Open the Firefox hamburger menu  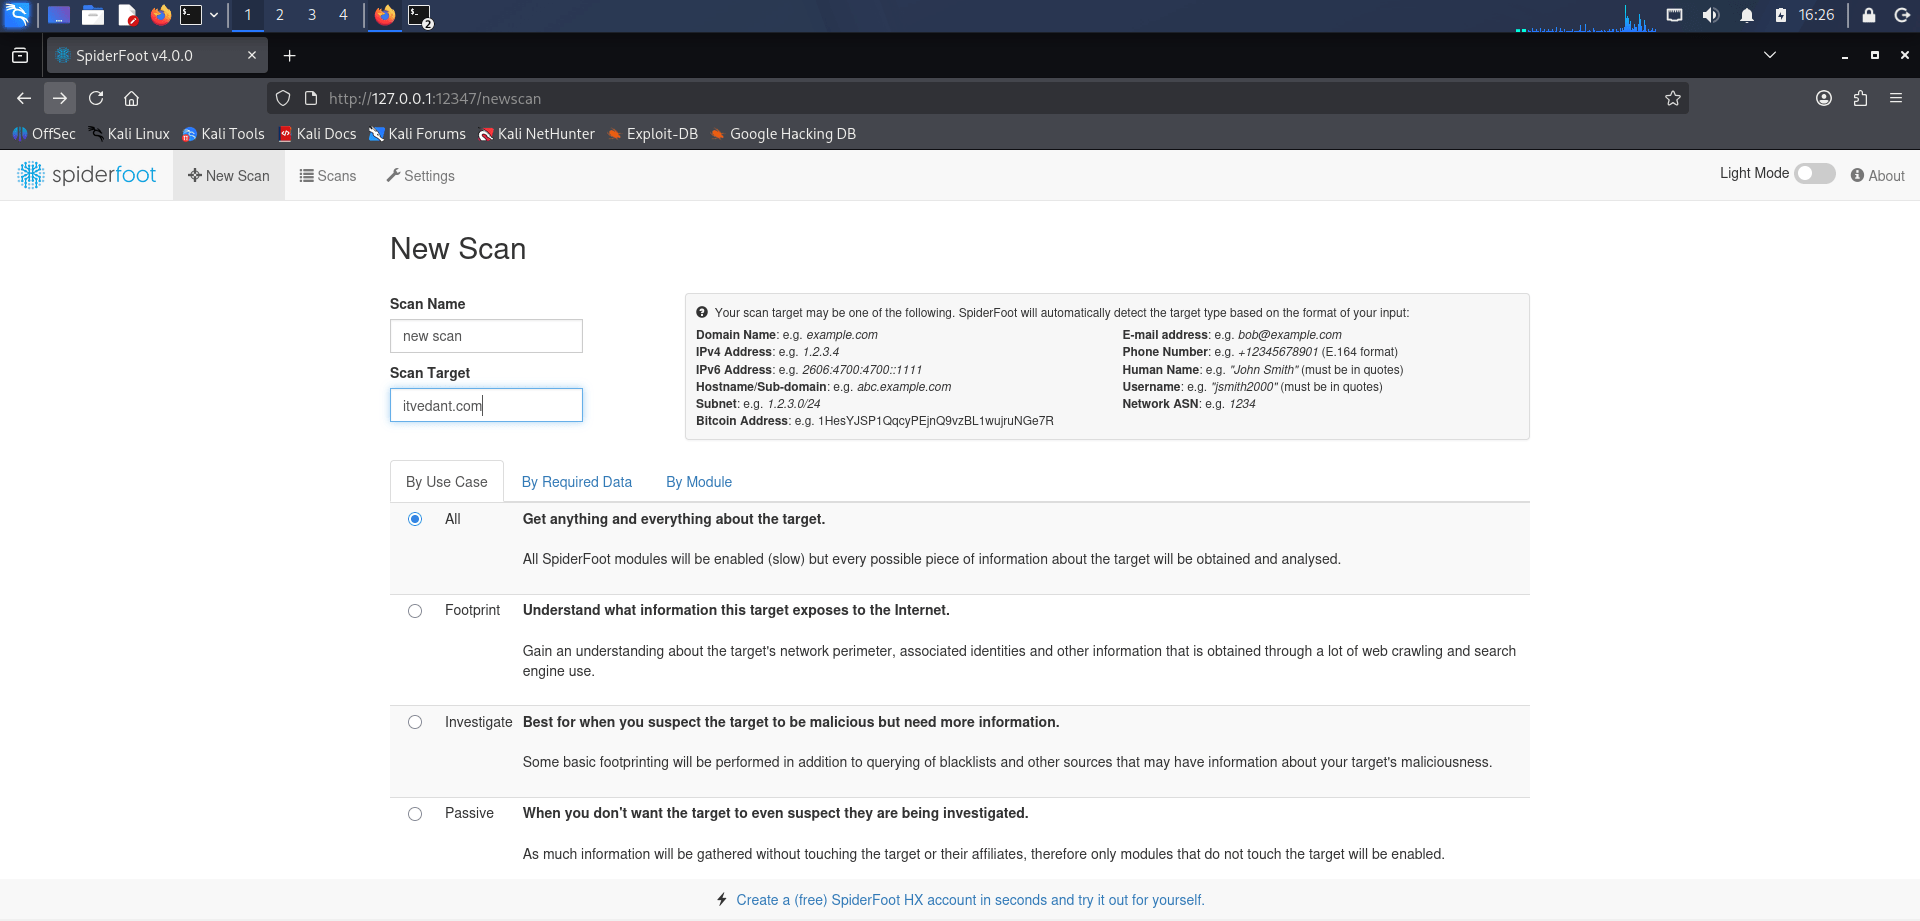click(x=1896, y=98)
